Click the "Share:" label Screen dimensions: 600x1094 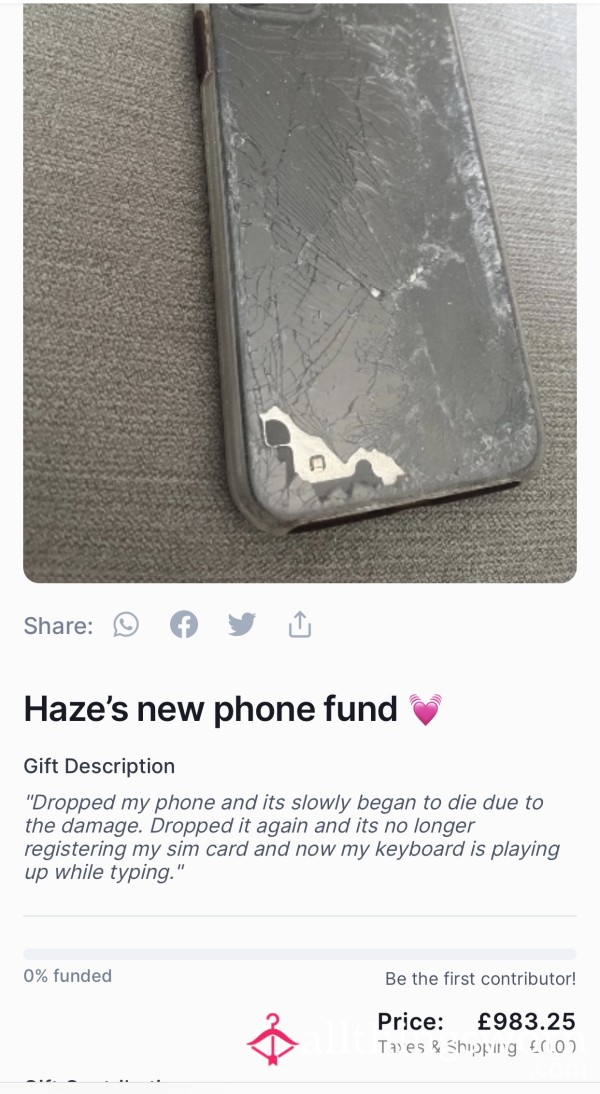click(58, 625)
